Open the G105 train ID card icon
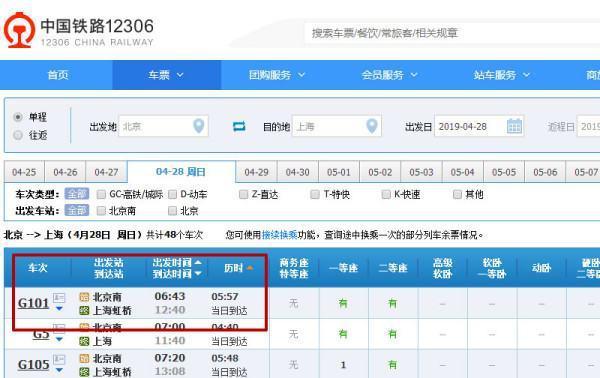This screenshot has height=378, width=600. [x=59, y=359]
